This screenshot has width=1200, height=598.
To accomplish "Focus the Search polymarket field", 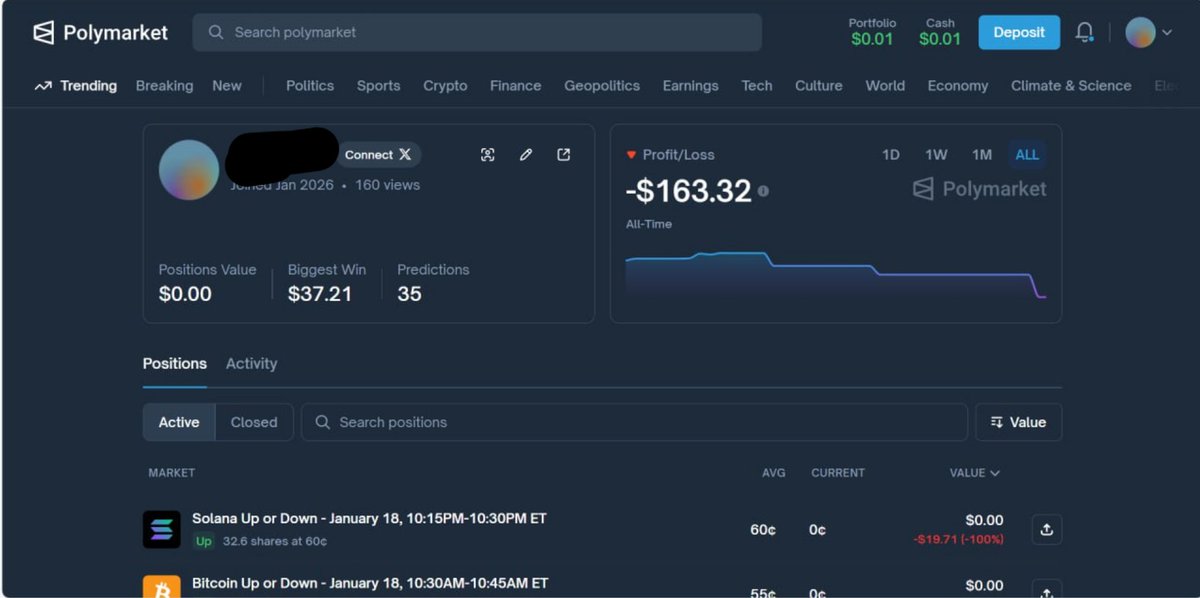I will [x=477, y=32].
